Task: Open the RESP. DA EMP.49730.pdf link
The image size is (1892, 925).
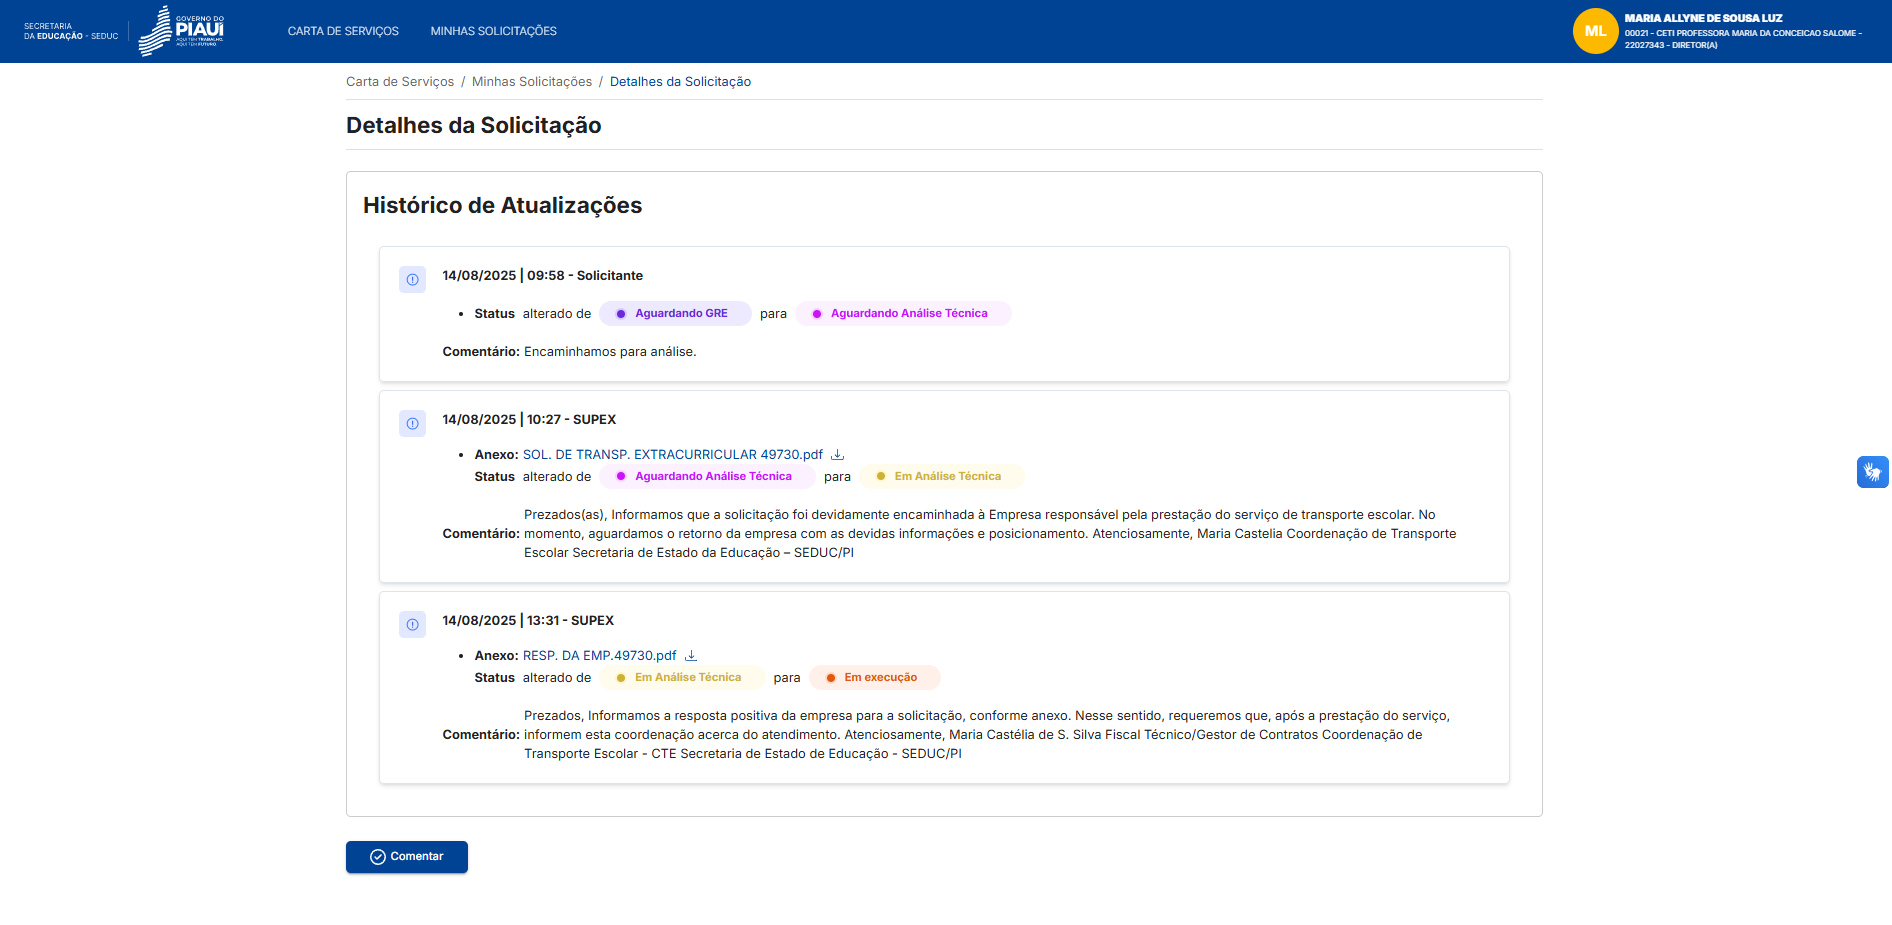Action: (x=599, y=656)
